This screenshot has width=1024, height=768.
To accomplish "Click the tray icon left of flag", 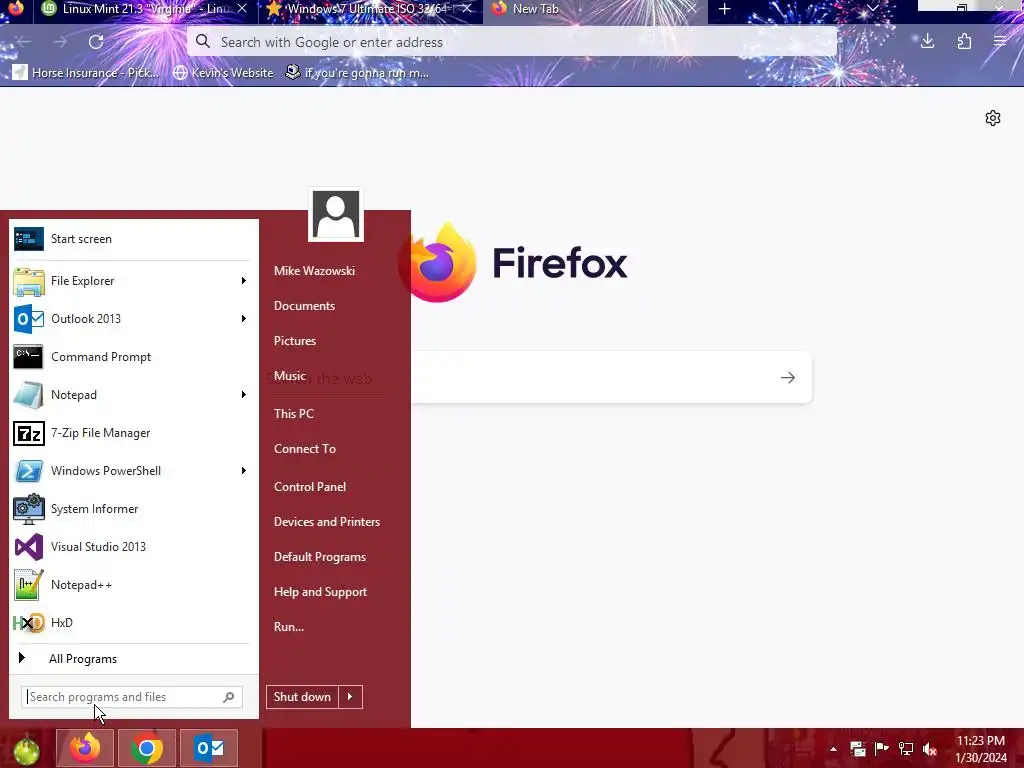I will point(857,748).
